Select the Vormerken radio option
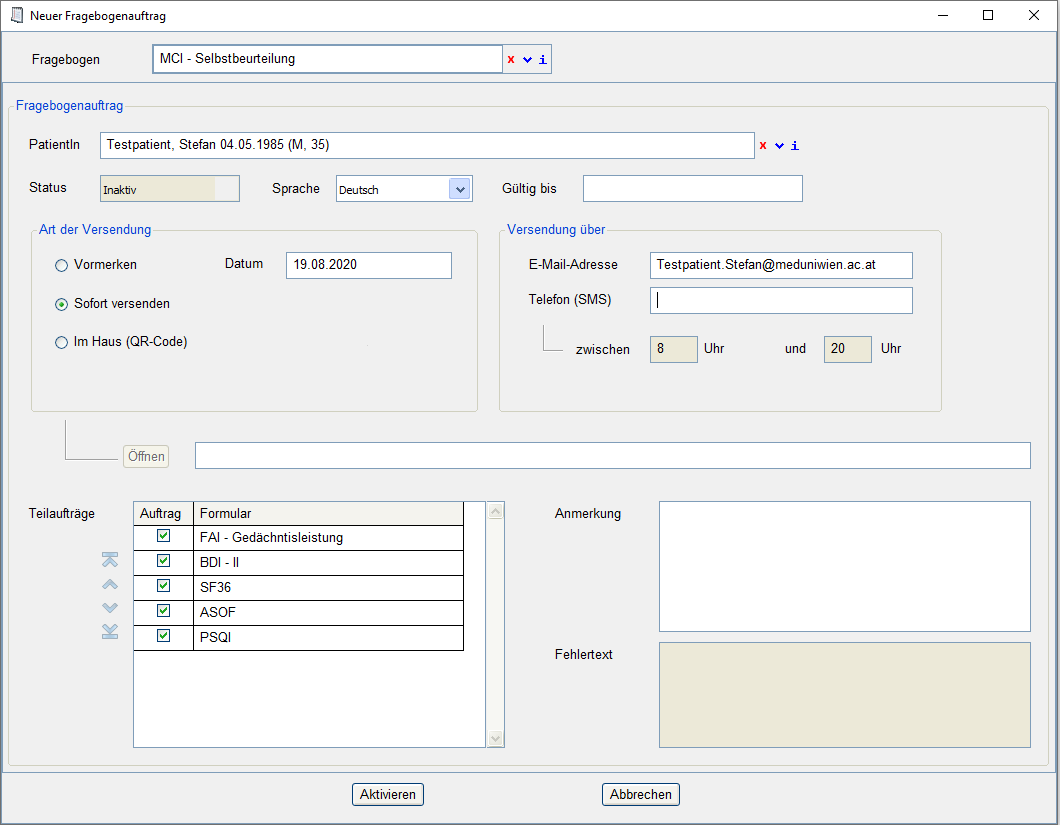This screenshot has width=1060, height=825. coord(62,266)
